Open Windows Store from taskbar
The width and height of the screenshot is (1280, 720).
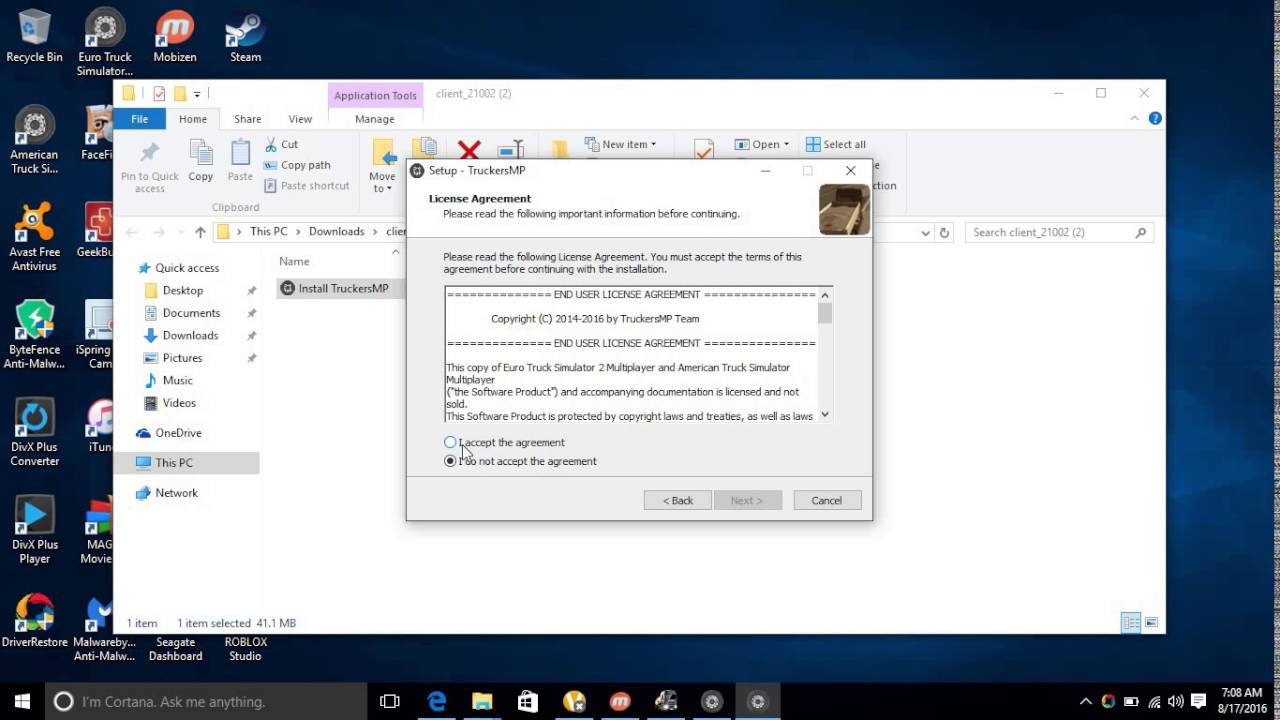coord(528,701)
